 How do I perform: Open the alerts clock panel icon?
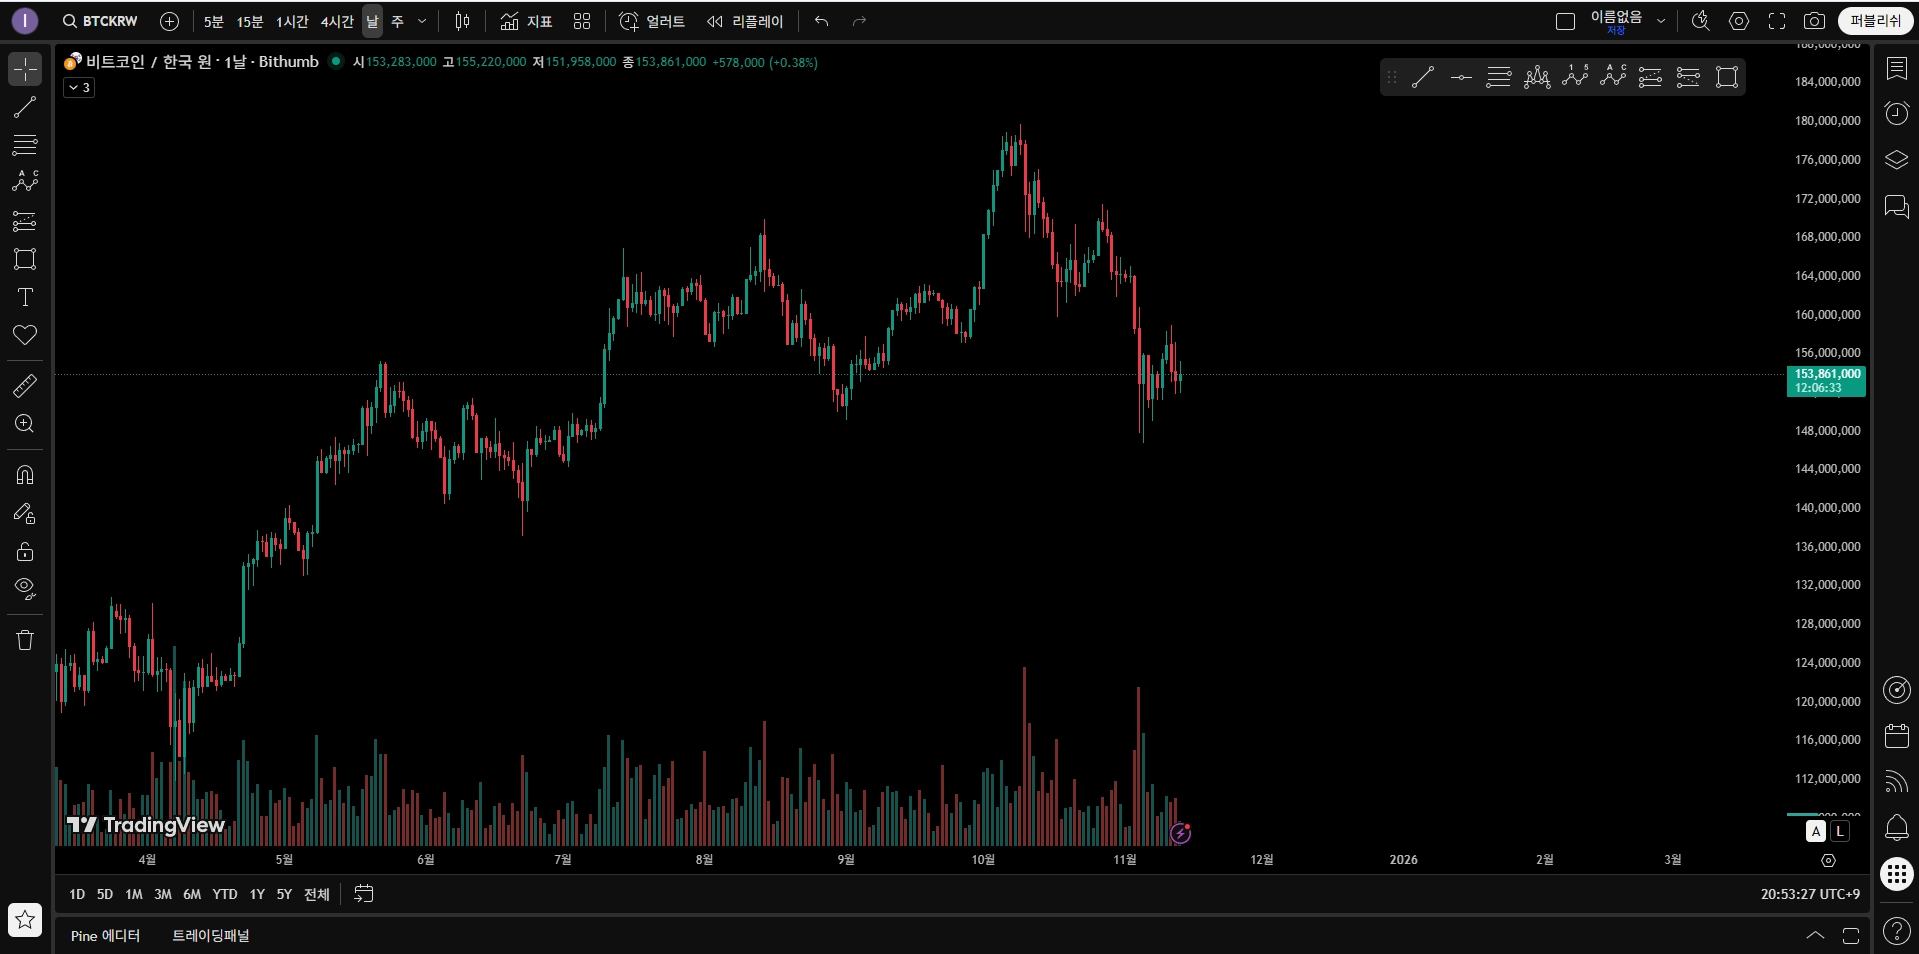point(1897,113)
